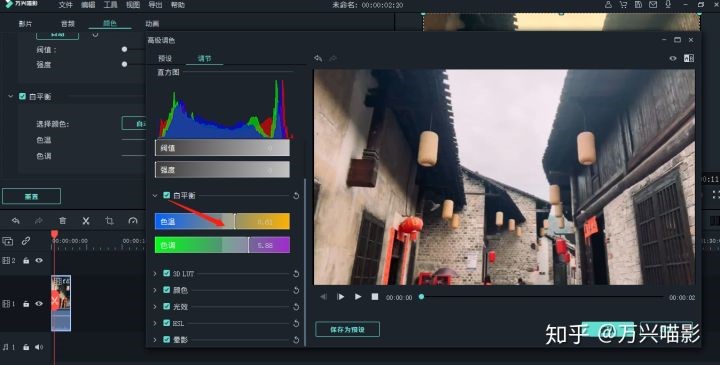This screenshot has width=720, height=365.
Task: Switch to the 音频 tab
Action: (x=68, y=23)
